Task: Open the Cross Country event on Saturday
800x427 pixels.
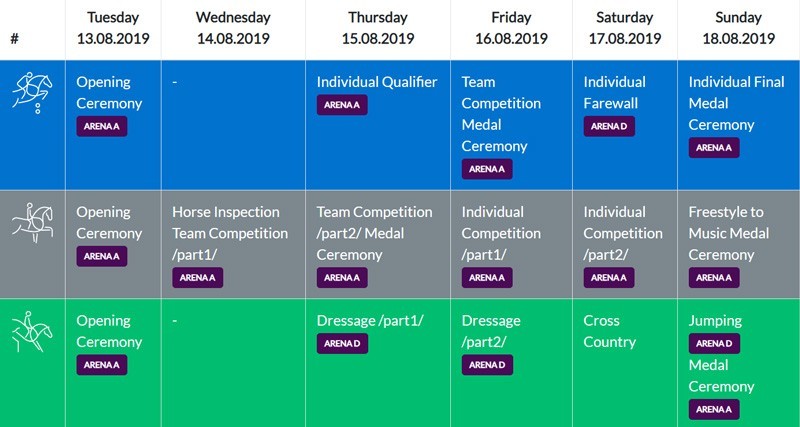Action: click(x=609, y=331)
